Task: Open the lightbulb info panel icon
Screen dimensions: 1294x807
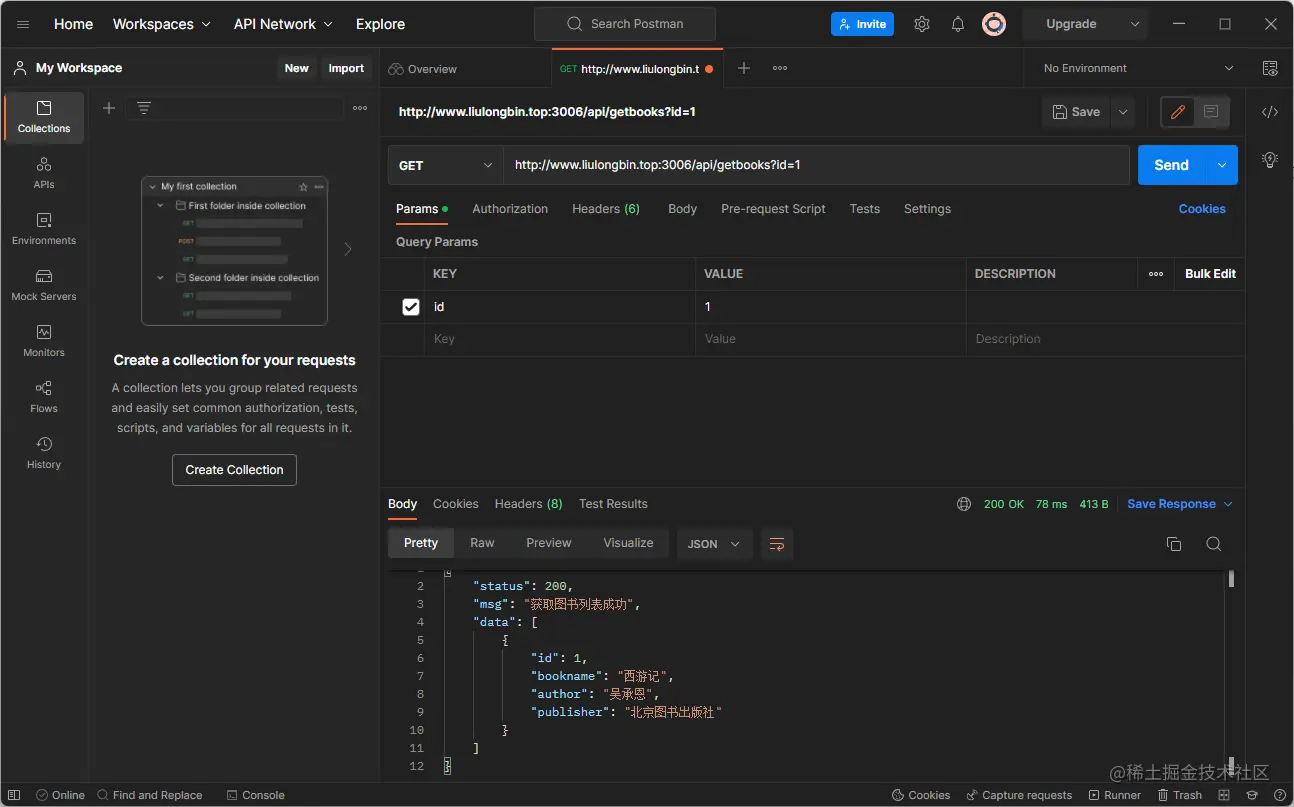Action: coord(1270,159)
